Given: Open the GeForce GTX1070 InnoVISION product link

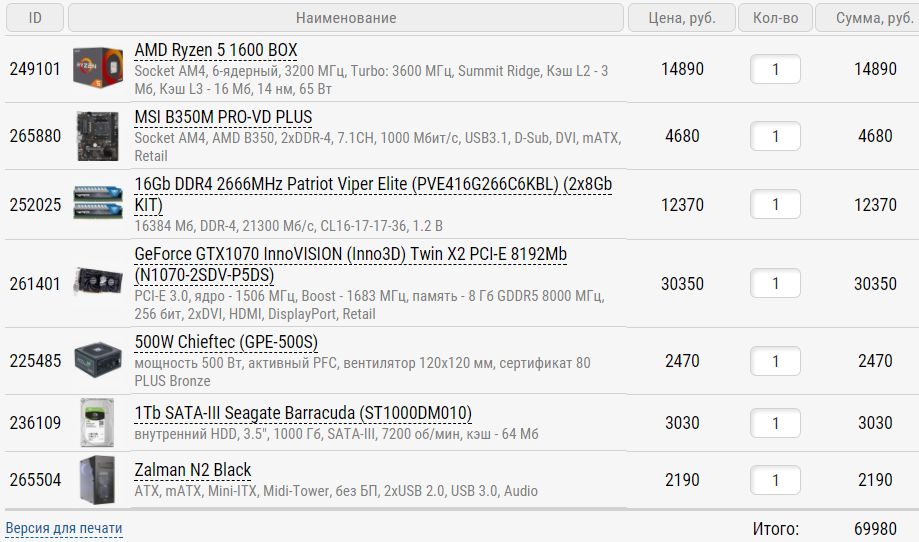Looking at the screenshot, I should [350, 255].
